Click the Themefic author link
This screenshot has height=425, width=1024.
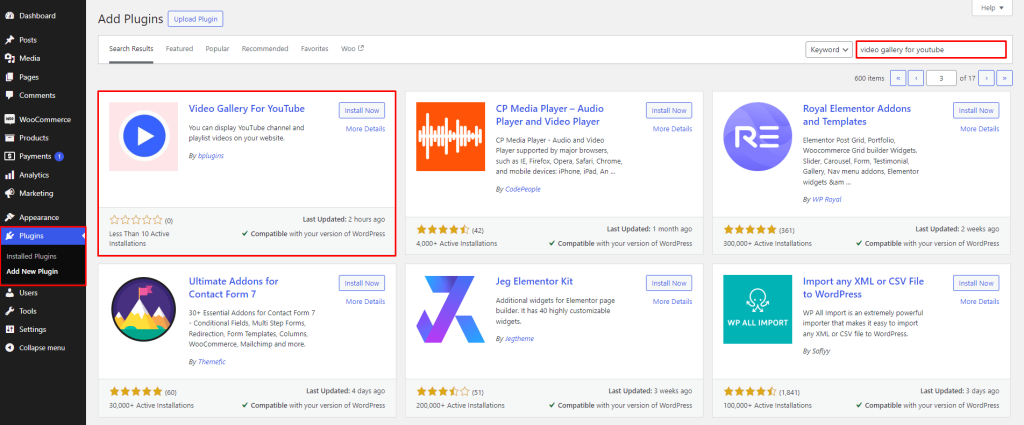coord(212,362)
